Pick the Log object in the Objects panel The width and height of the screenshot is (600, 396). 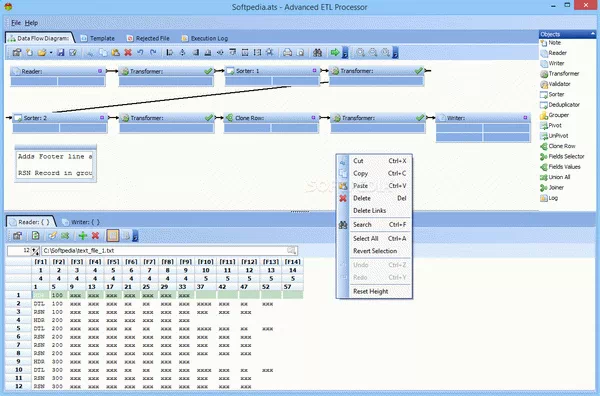click(x=549, y=198)
